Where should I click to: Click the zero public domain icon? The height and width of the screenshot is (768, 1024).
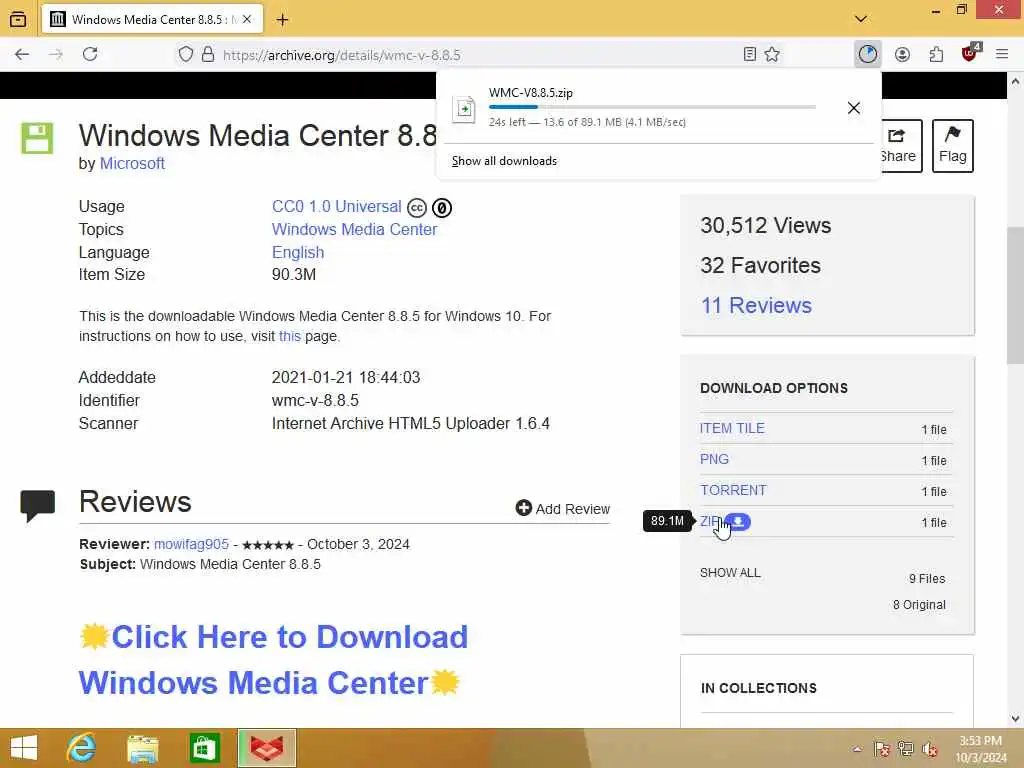coord(442,208)
